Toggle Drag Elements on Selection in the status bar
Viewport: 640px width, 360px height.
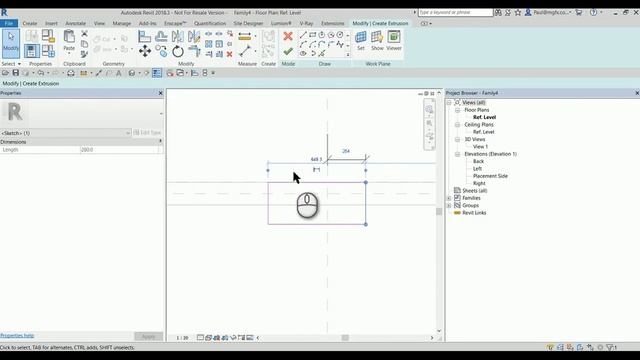pos(590,347)
